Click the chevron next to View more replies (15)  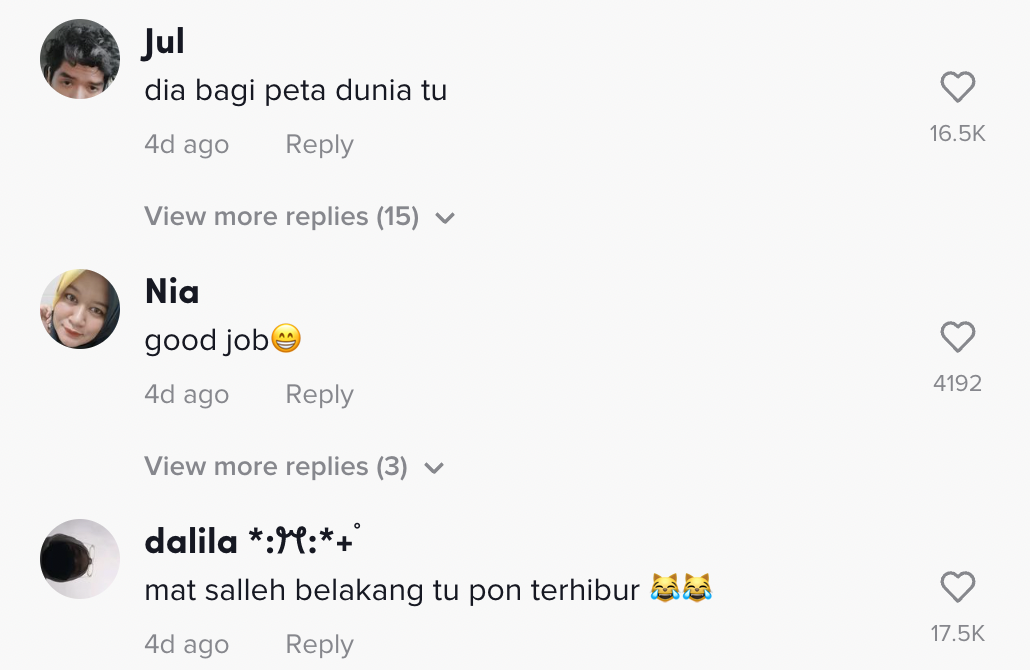pos(446,218)
